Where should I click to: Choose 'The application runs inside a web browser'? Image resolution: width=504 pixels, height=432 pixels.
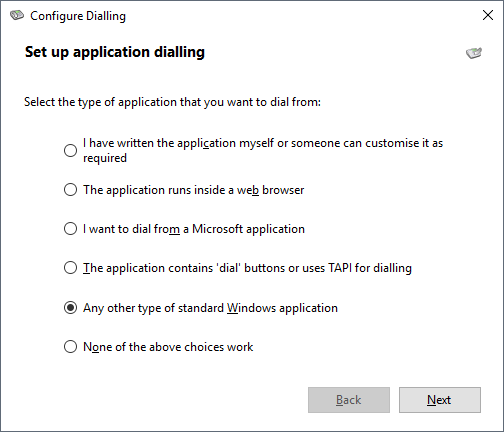(x=70, y=190)
